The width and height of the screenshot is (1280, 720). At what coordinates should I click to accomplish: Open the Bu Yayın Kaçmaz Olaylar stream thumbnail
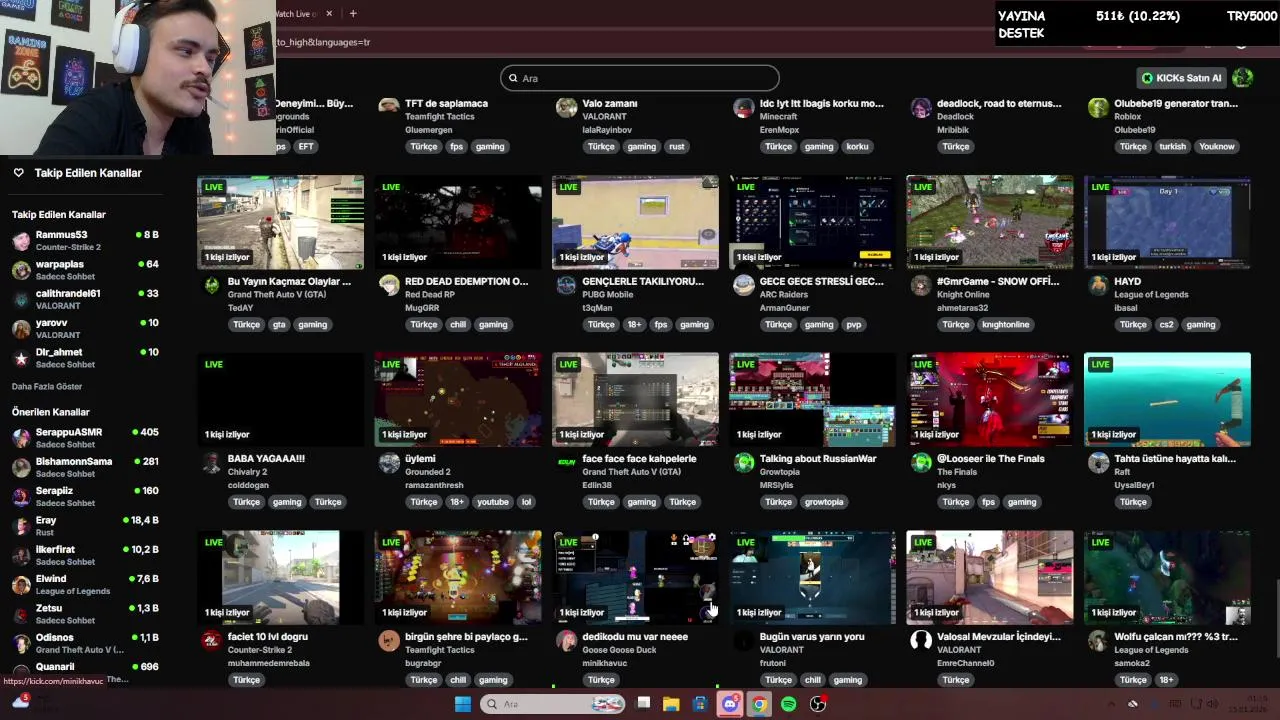point(280,222)
